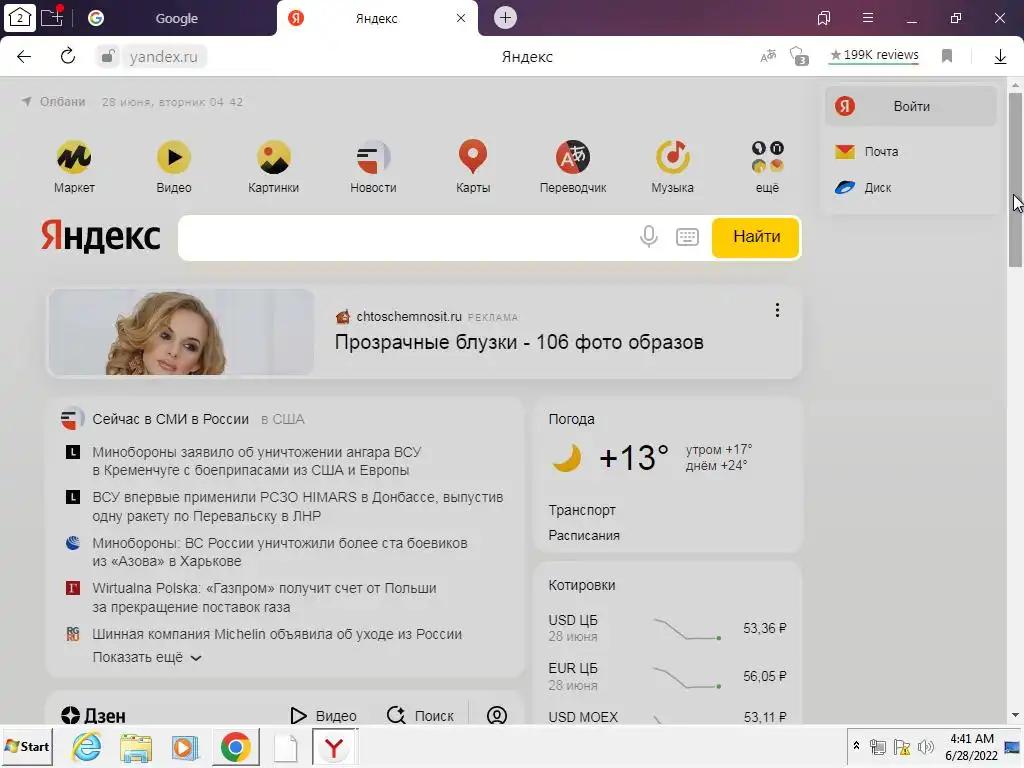Open Дзен Поиск link
The image size is (1024, 768).
coord(420,716)
